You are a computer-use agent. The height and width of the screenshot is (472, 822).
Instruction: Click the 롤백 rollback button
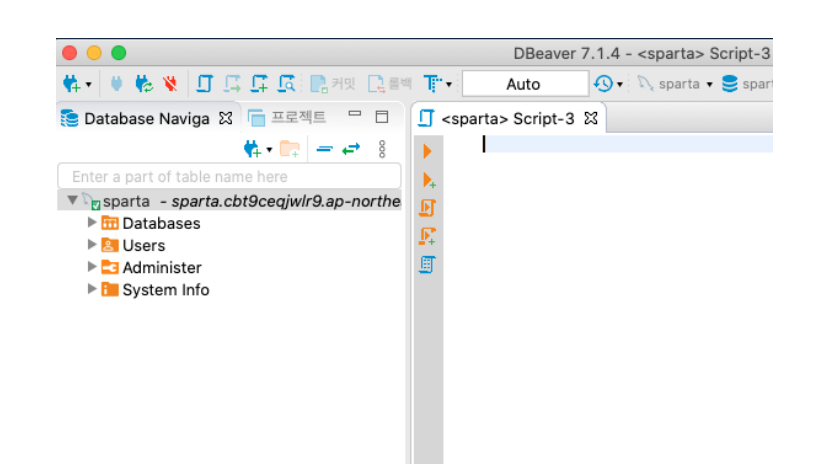point(390,83)
